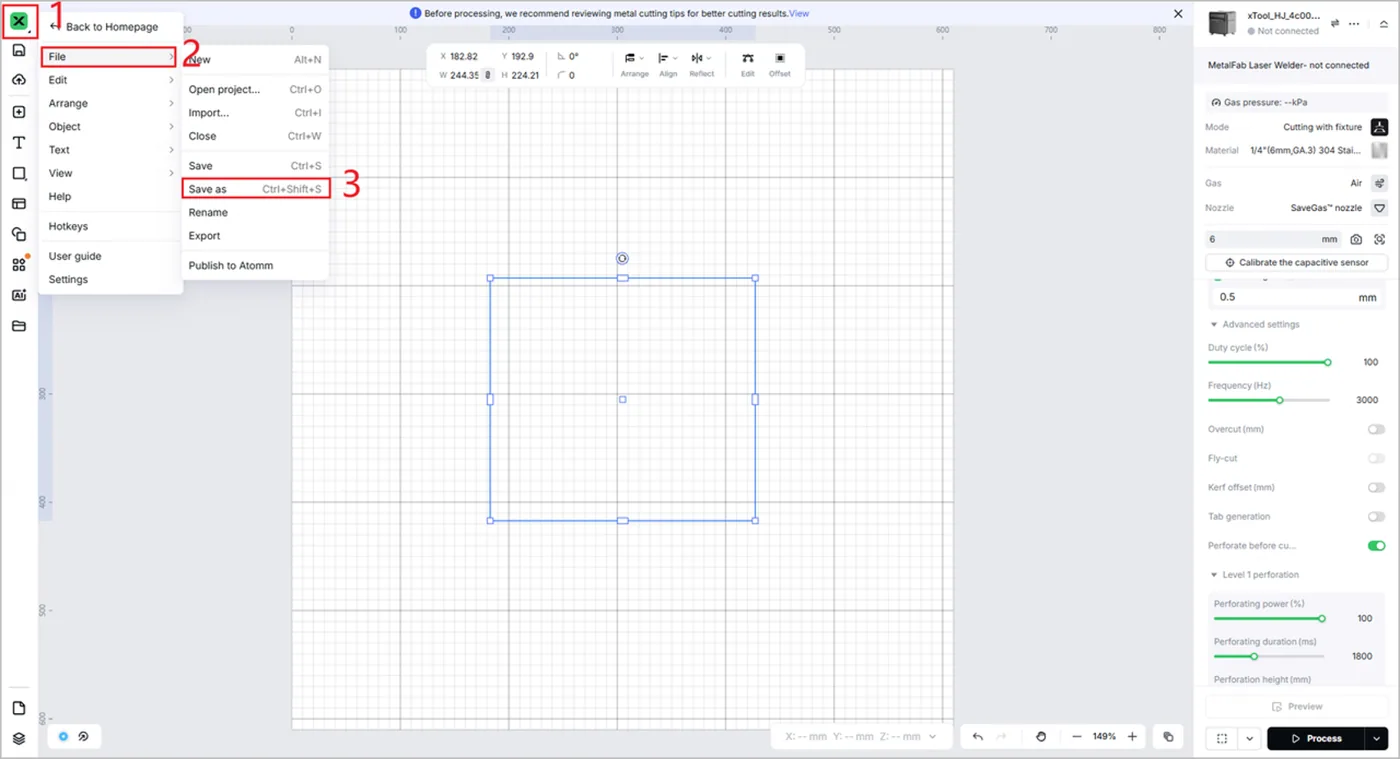Open the Arrange dropdown in top toolbar
1400x759 pixels.
coord(634,65)
